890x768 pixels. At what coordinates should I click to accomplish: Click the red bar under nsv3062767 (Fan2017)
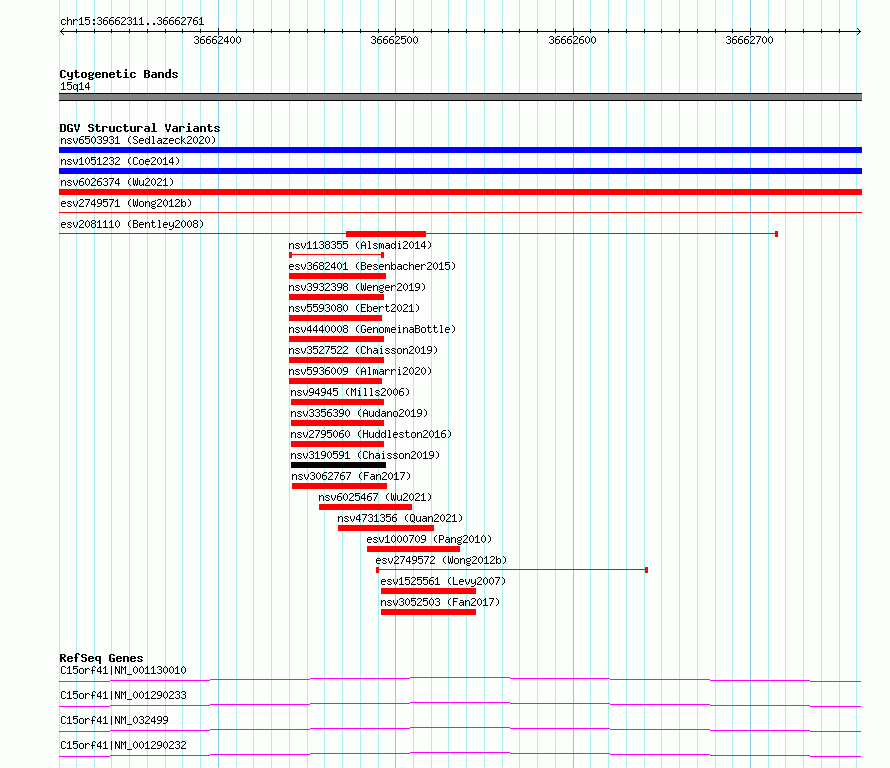339,486
